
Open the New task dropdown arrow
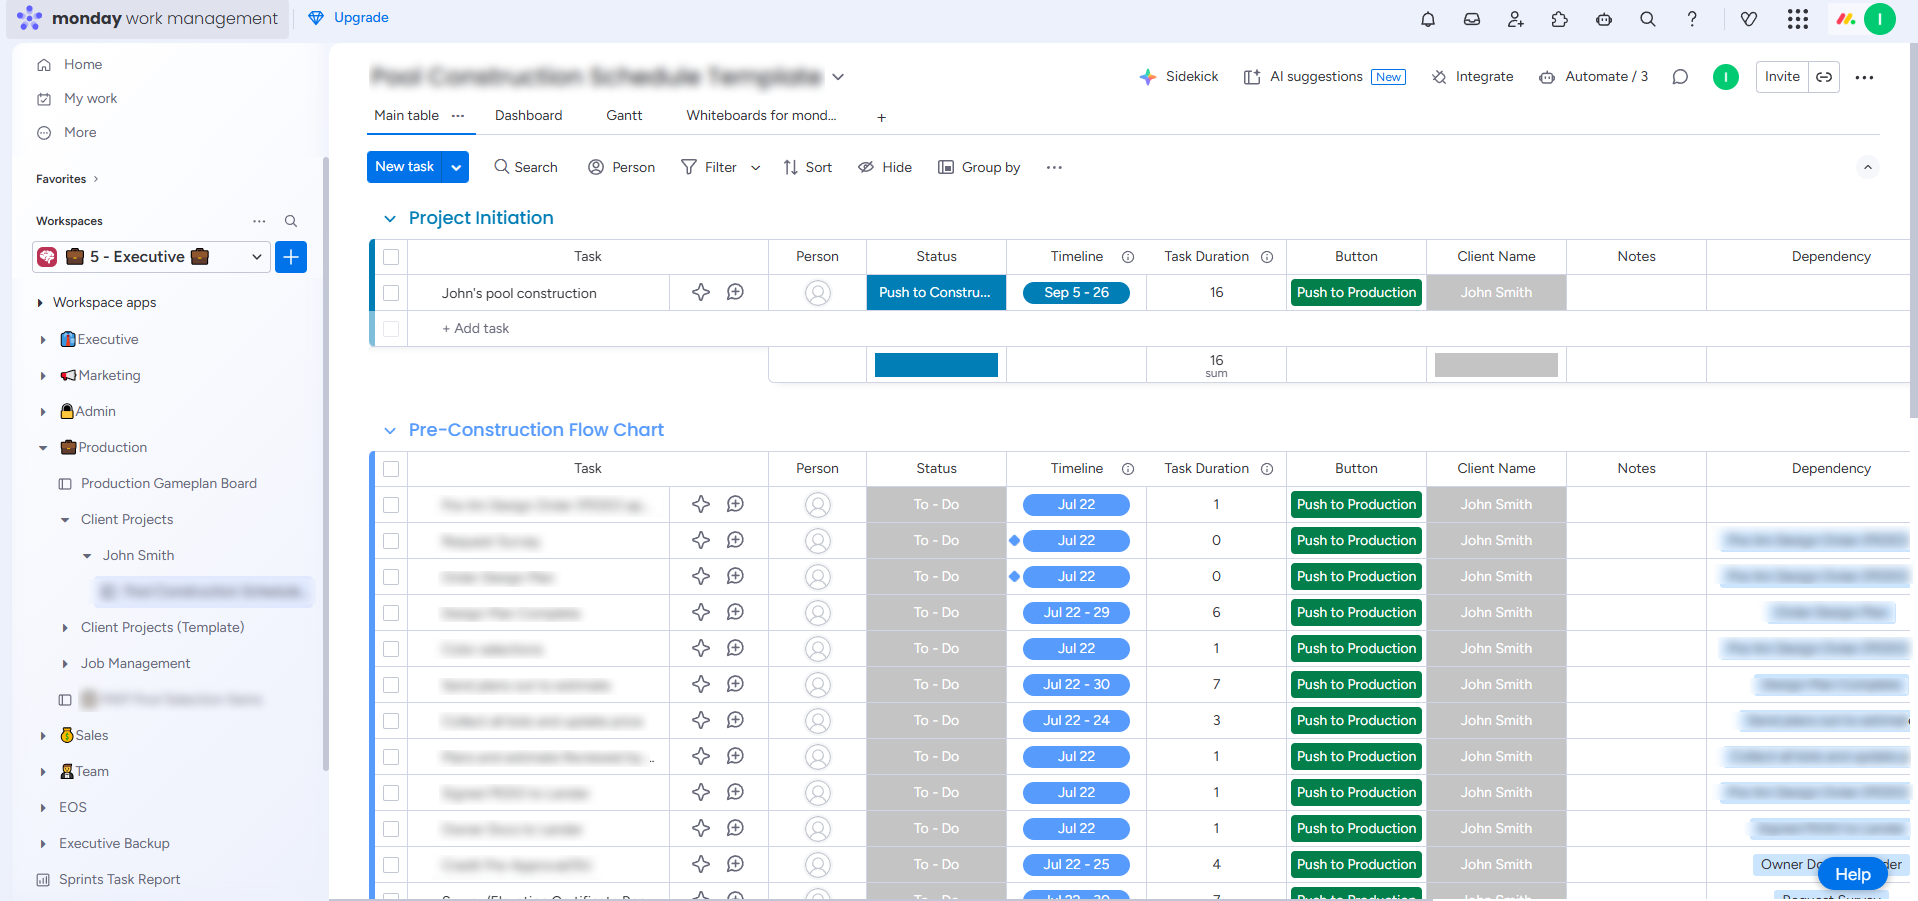point(456,167)
